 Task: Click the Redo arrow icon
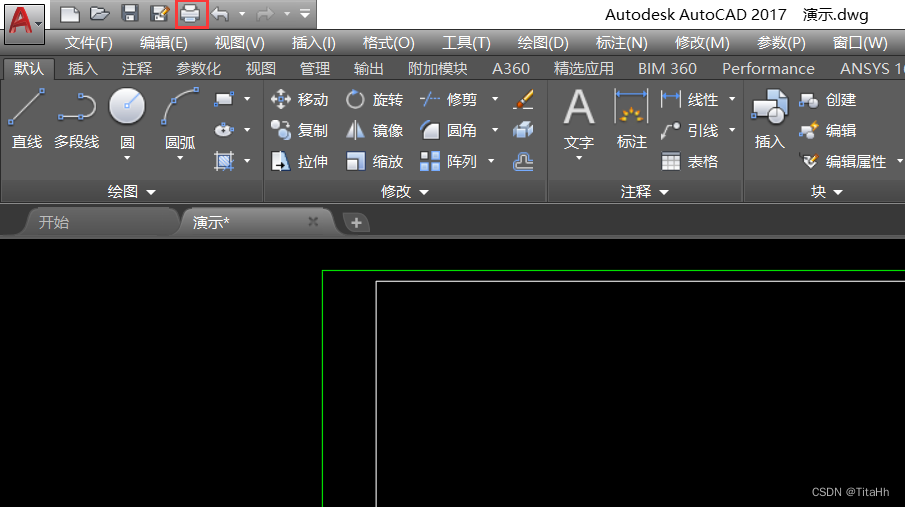point(265,14)
